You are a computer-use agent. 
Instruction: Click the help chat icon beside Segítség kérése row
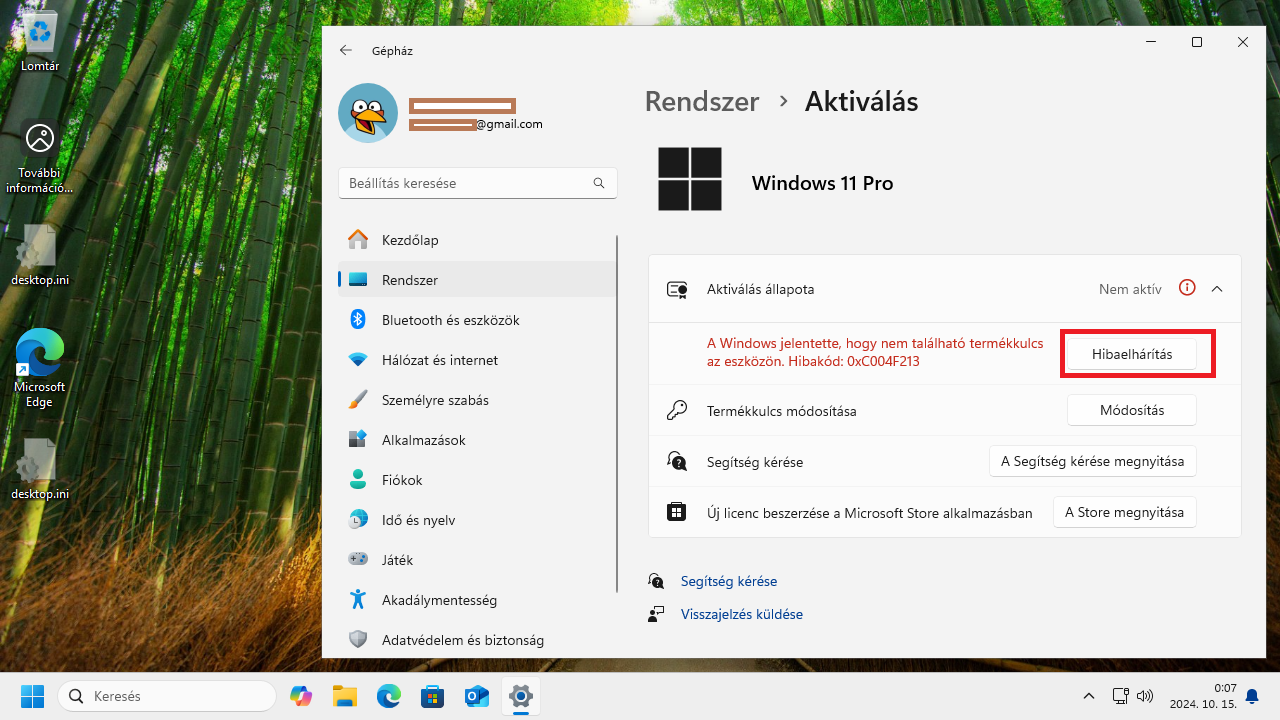677,462
